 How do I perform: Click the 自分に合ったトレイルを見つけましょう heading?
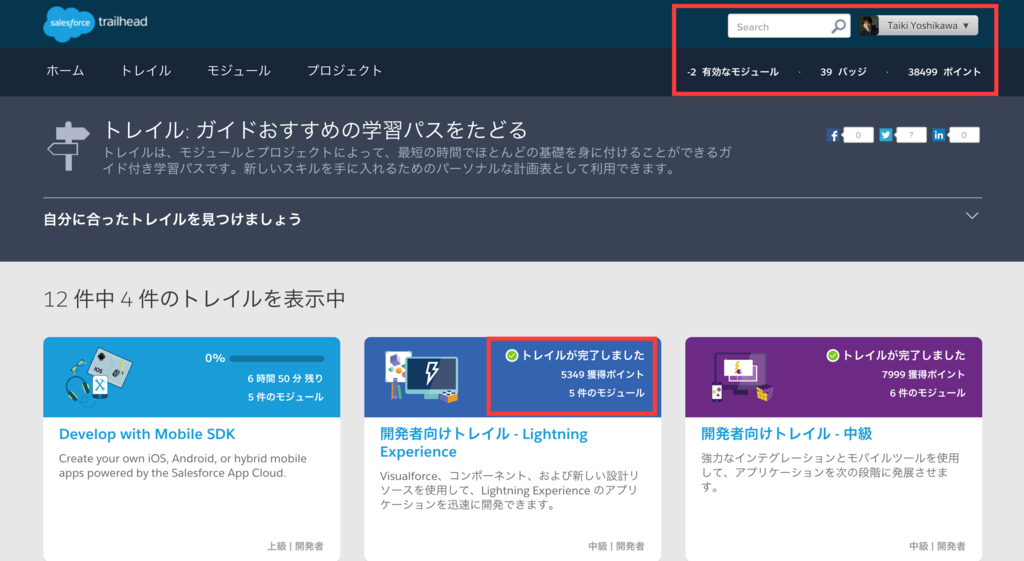172,219
